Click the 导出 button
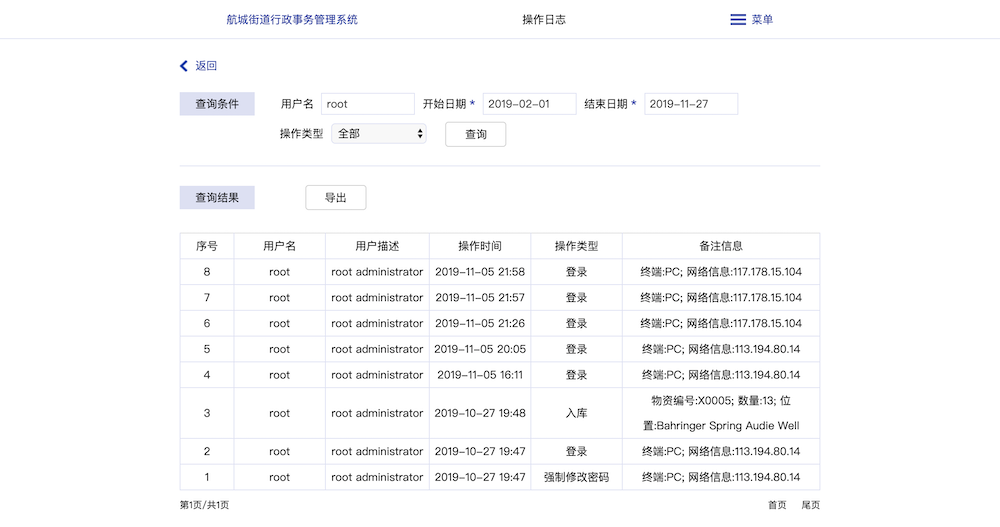Image resolution: width=1000 pixels, height=527 pixels. coord(336,198)
